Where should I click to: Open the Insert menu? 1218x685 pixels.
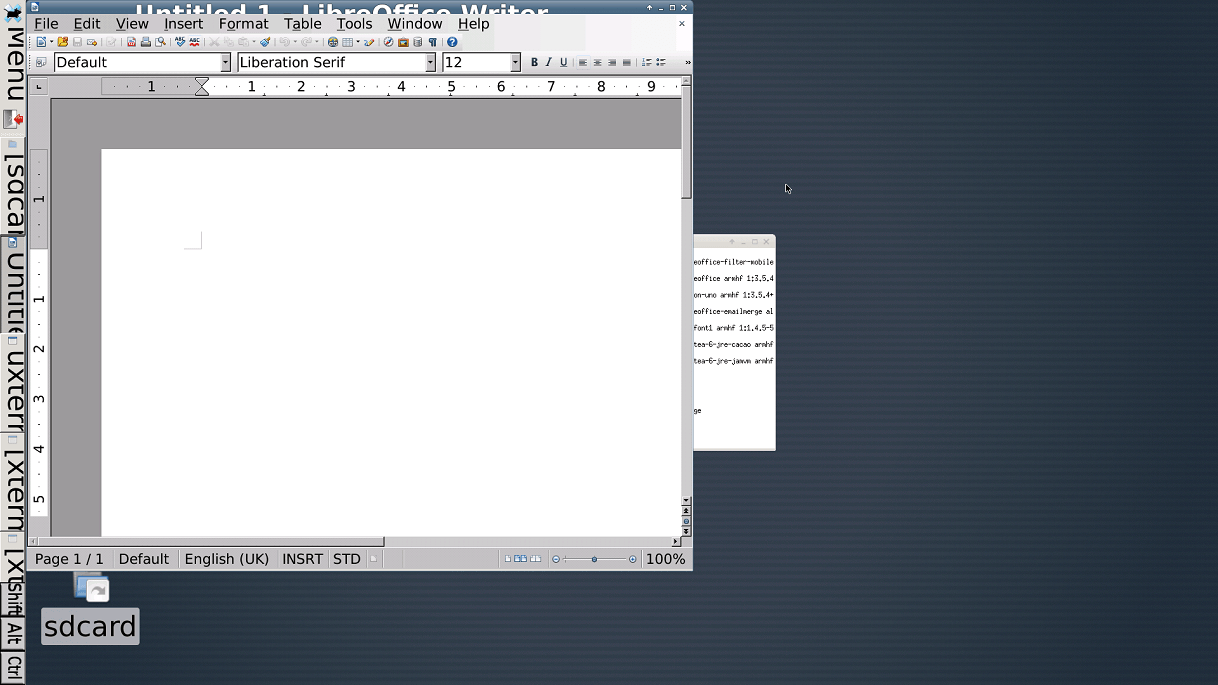tap(183, 23)
